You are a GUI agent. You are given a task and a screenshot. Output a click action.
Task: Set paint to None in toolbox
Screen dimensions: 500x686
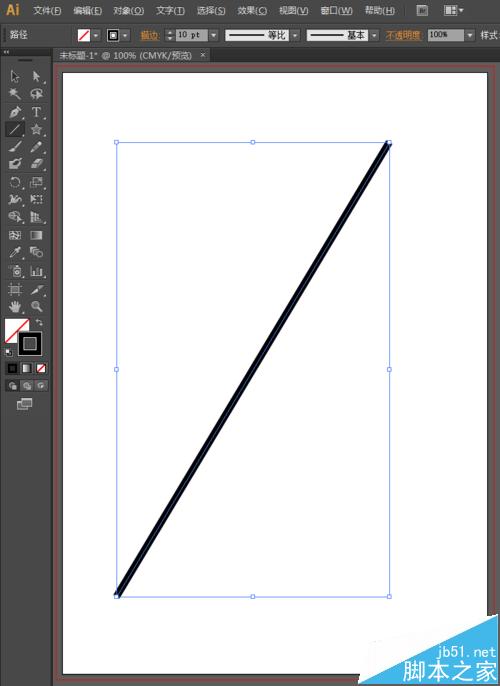pos(41,368)
